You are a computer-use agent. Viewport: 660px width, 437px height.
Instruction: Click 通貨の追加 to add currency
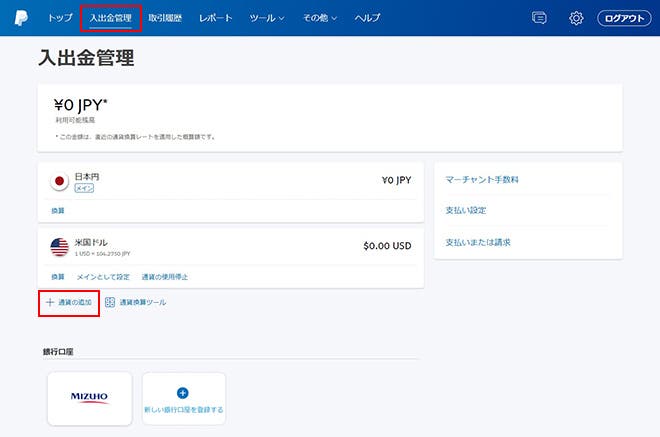pos(70,302)
